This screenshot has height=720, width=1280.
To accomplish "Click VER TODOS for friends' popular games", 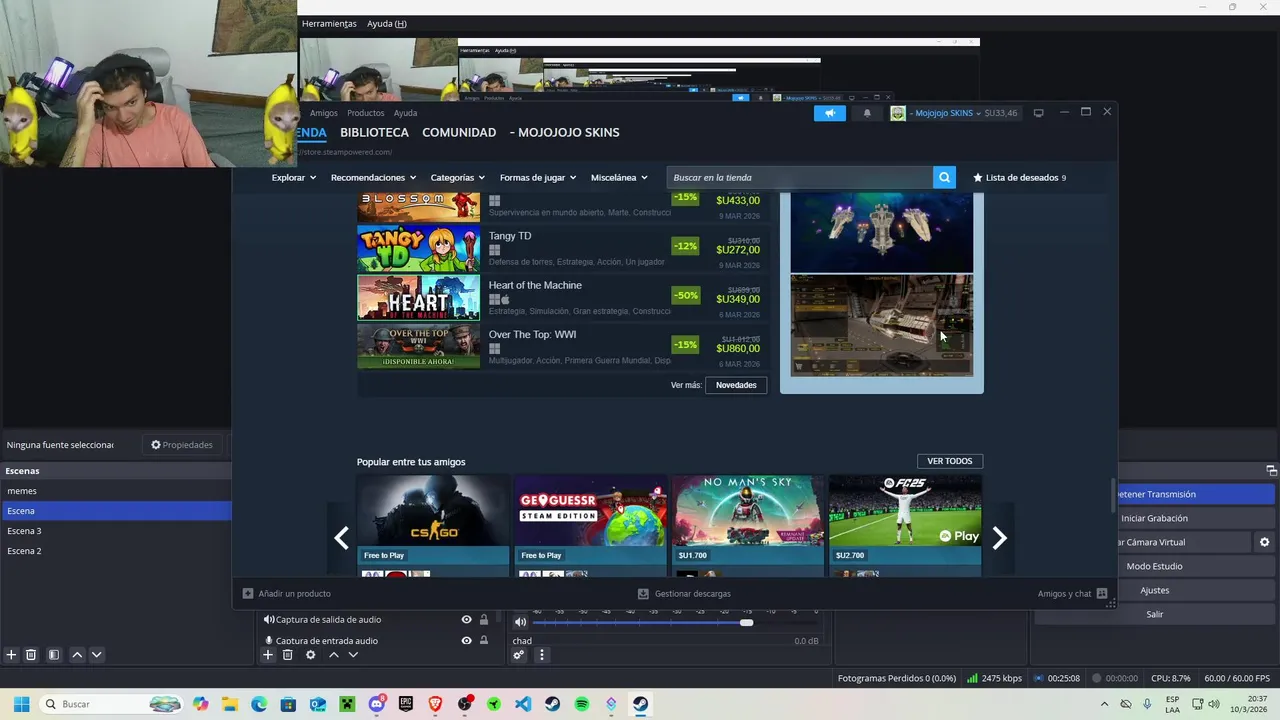I will coord(949,461).
